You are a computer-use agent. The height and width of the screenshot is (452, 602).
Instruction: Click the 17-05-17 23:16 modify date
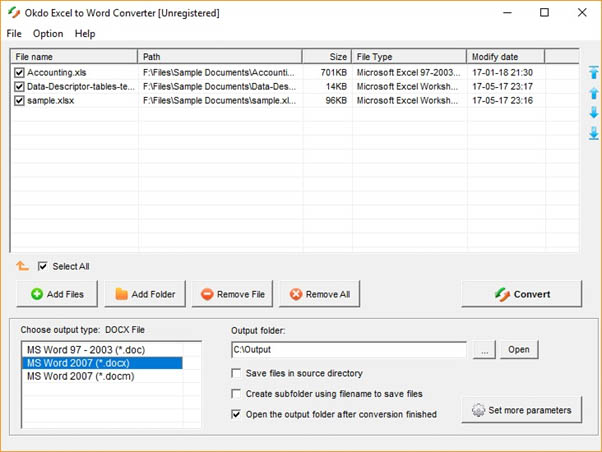(502, 101)
